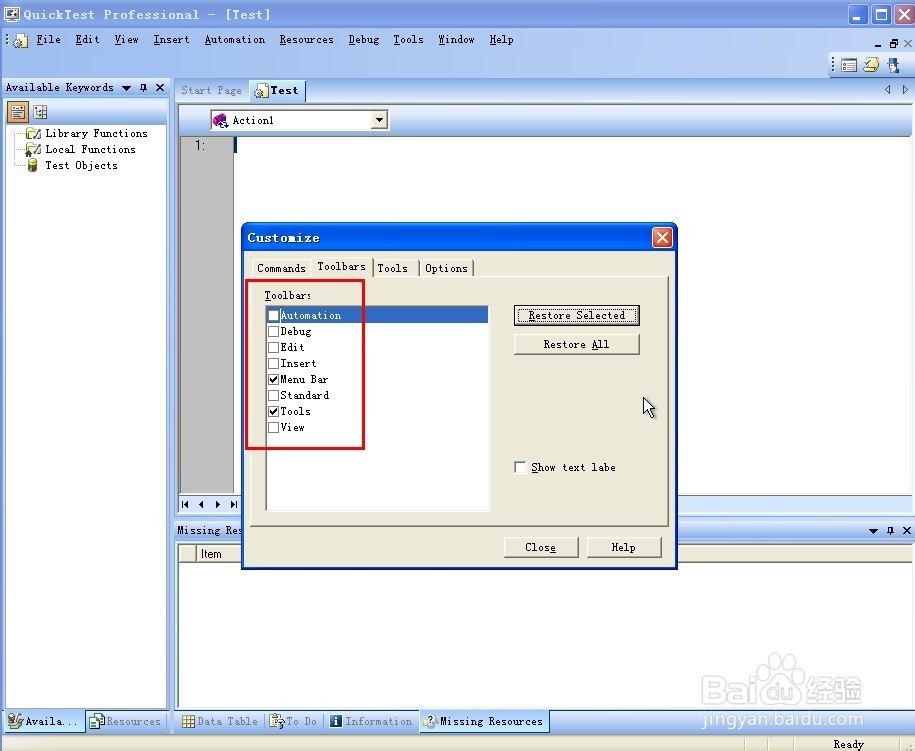Open the View menu

point(126,40)
